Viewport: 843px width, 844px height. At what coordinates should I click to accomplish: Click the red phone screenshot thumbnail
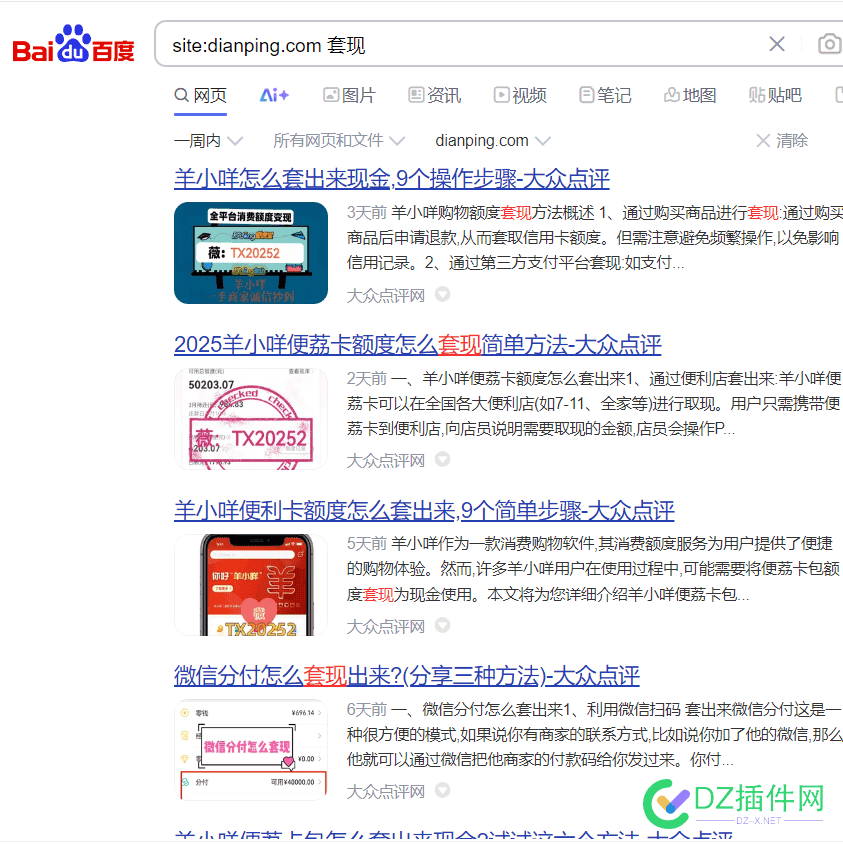(251, 585)
